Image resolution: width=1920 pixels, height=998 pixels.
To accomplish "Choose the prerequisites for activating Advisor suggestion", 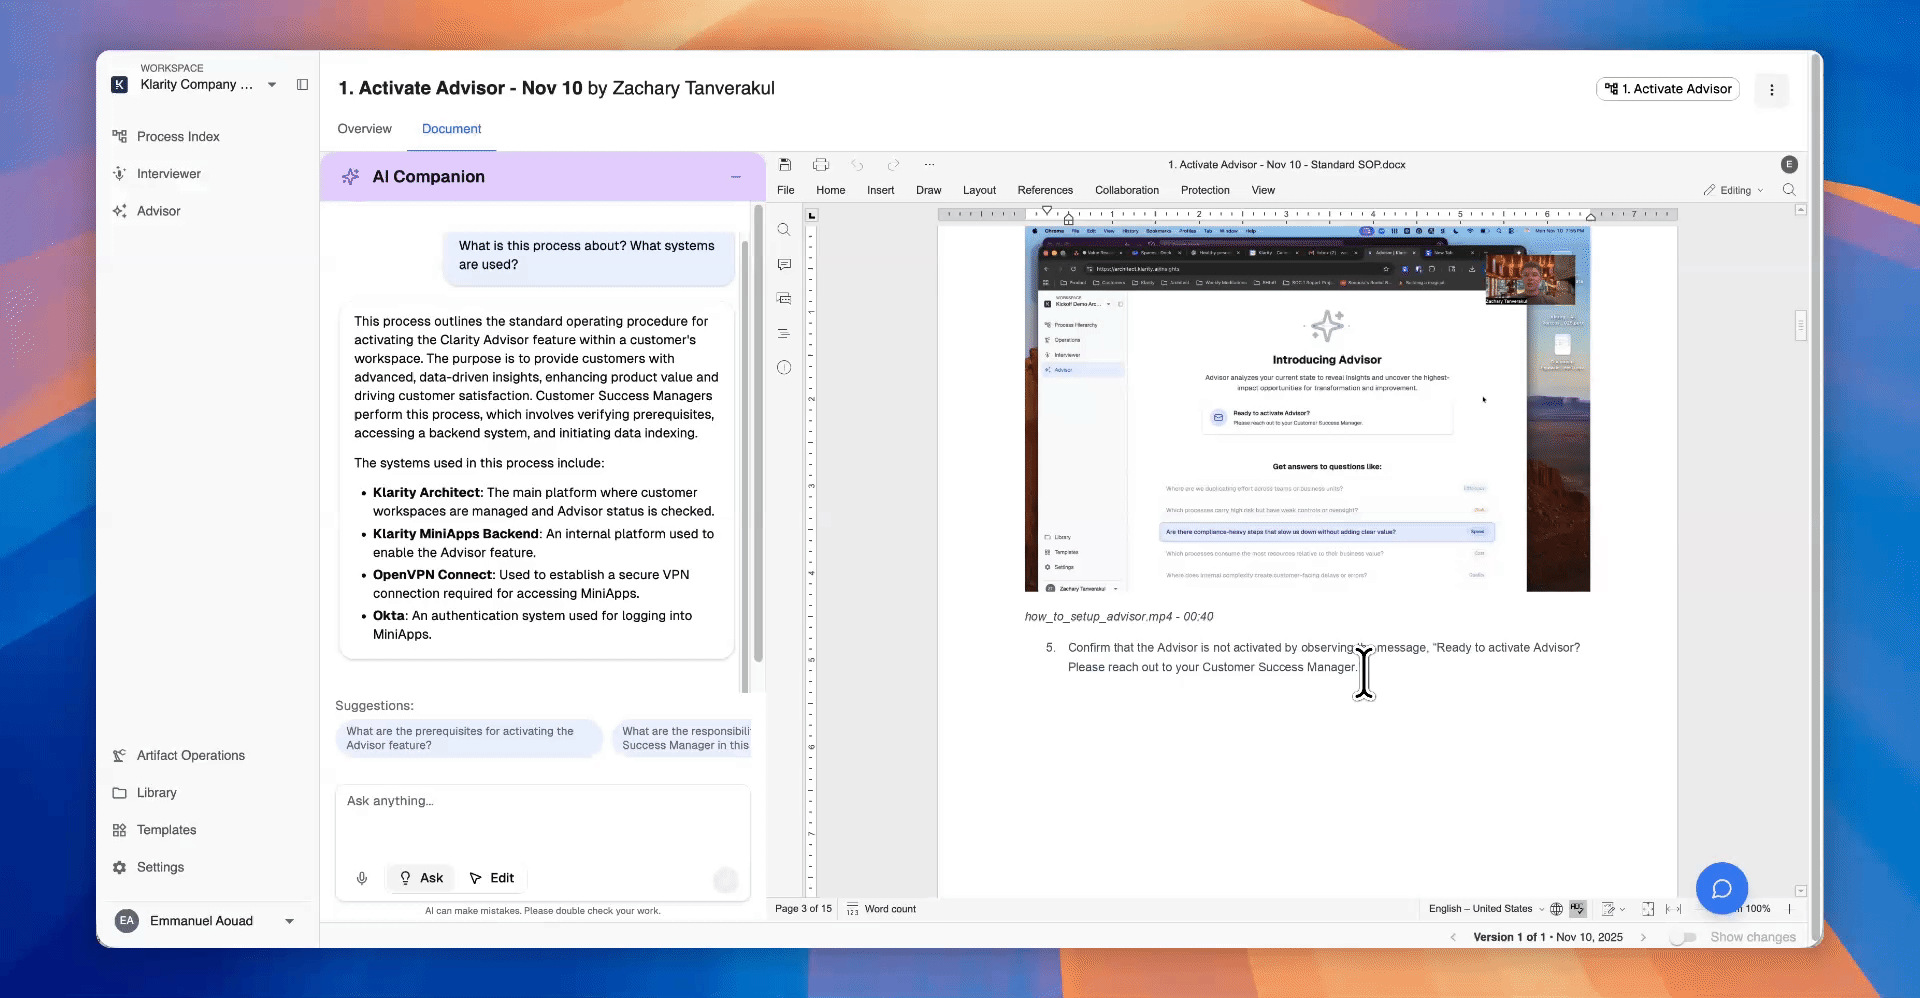I will click(469, 738).
